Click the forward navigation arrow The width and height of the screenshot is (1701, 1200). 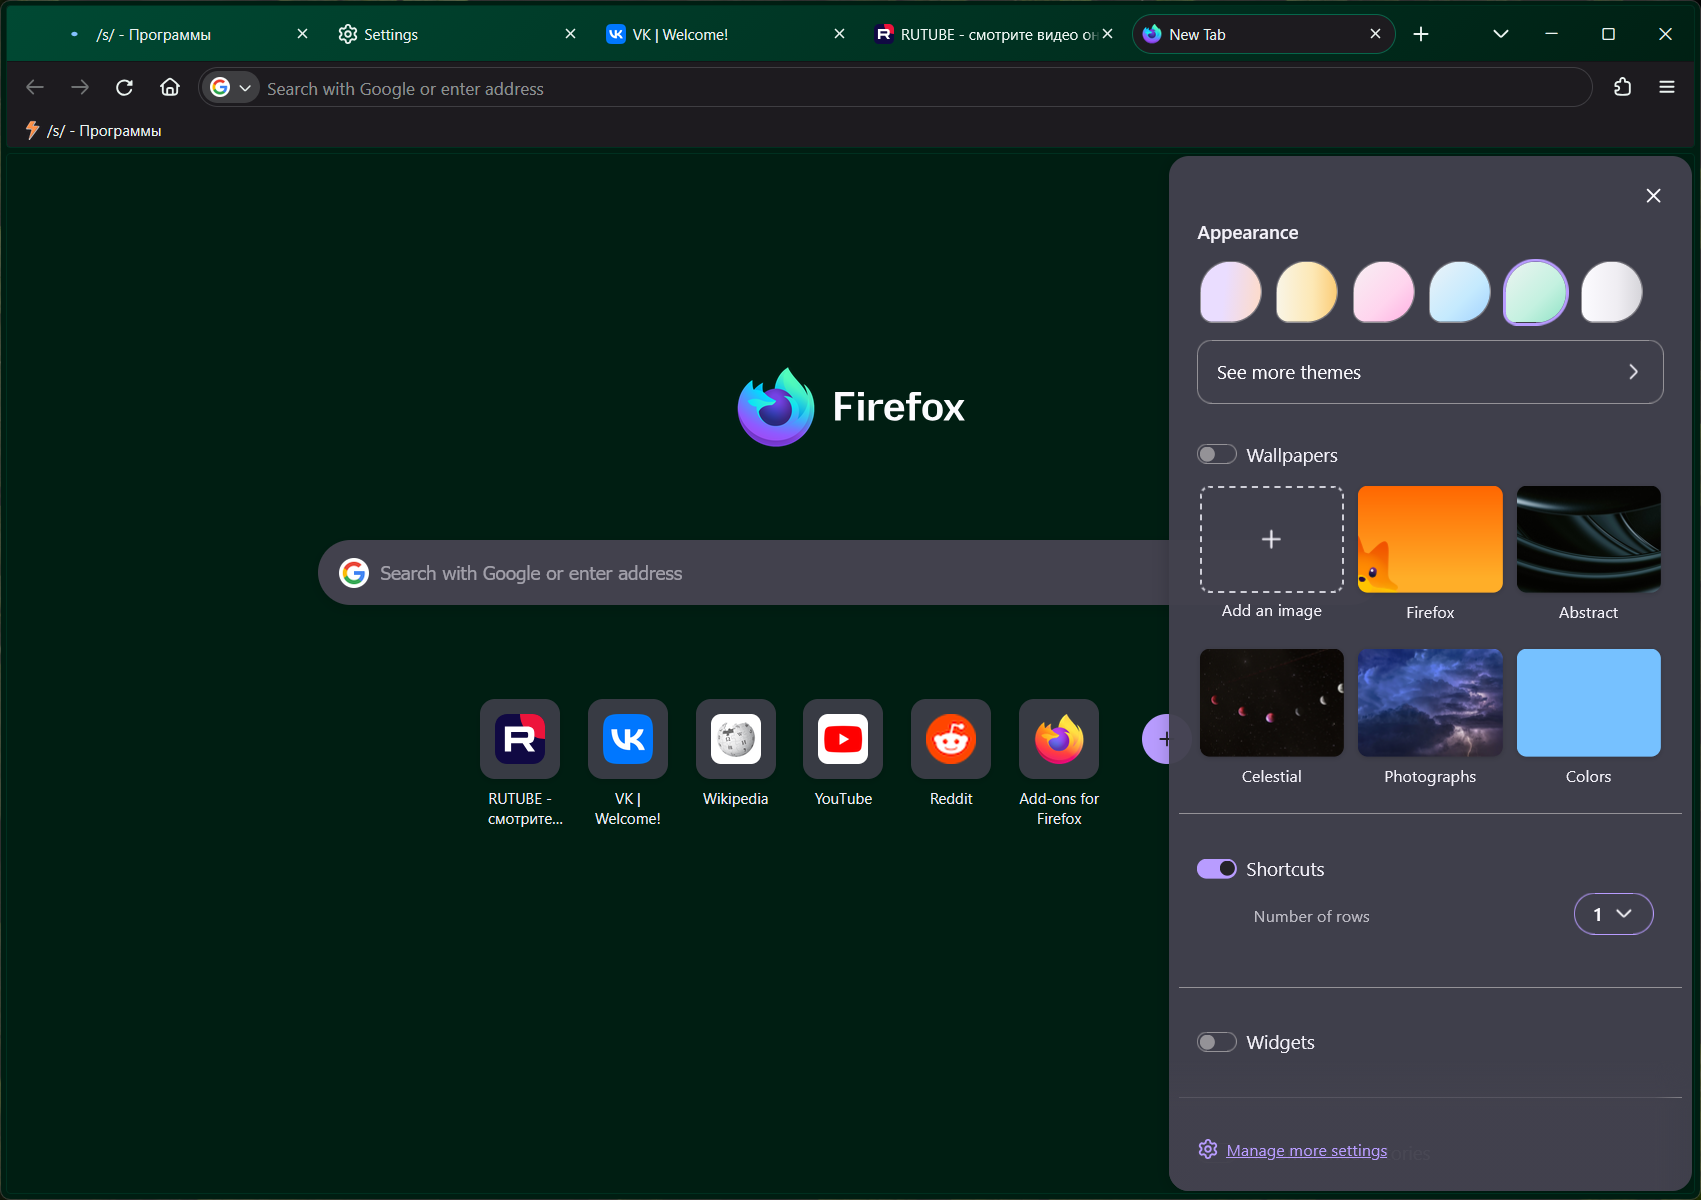[x=80, y=88]
